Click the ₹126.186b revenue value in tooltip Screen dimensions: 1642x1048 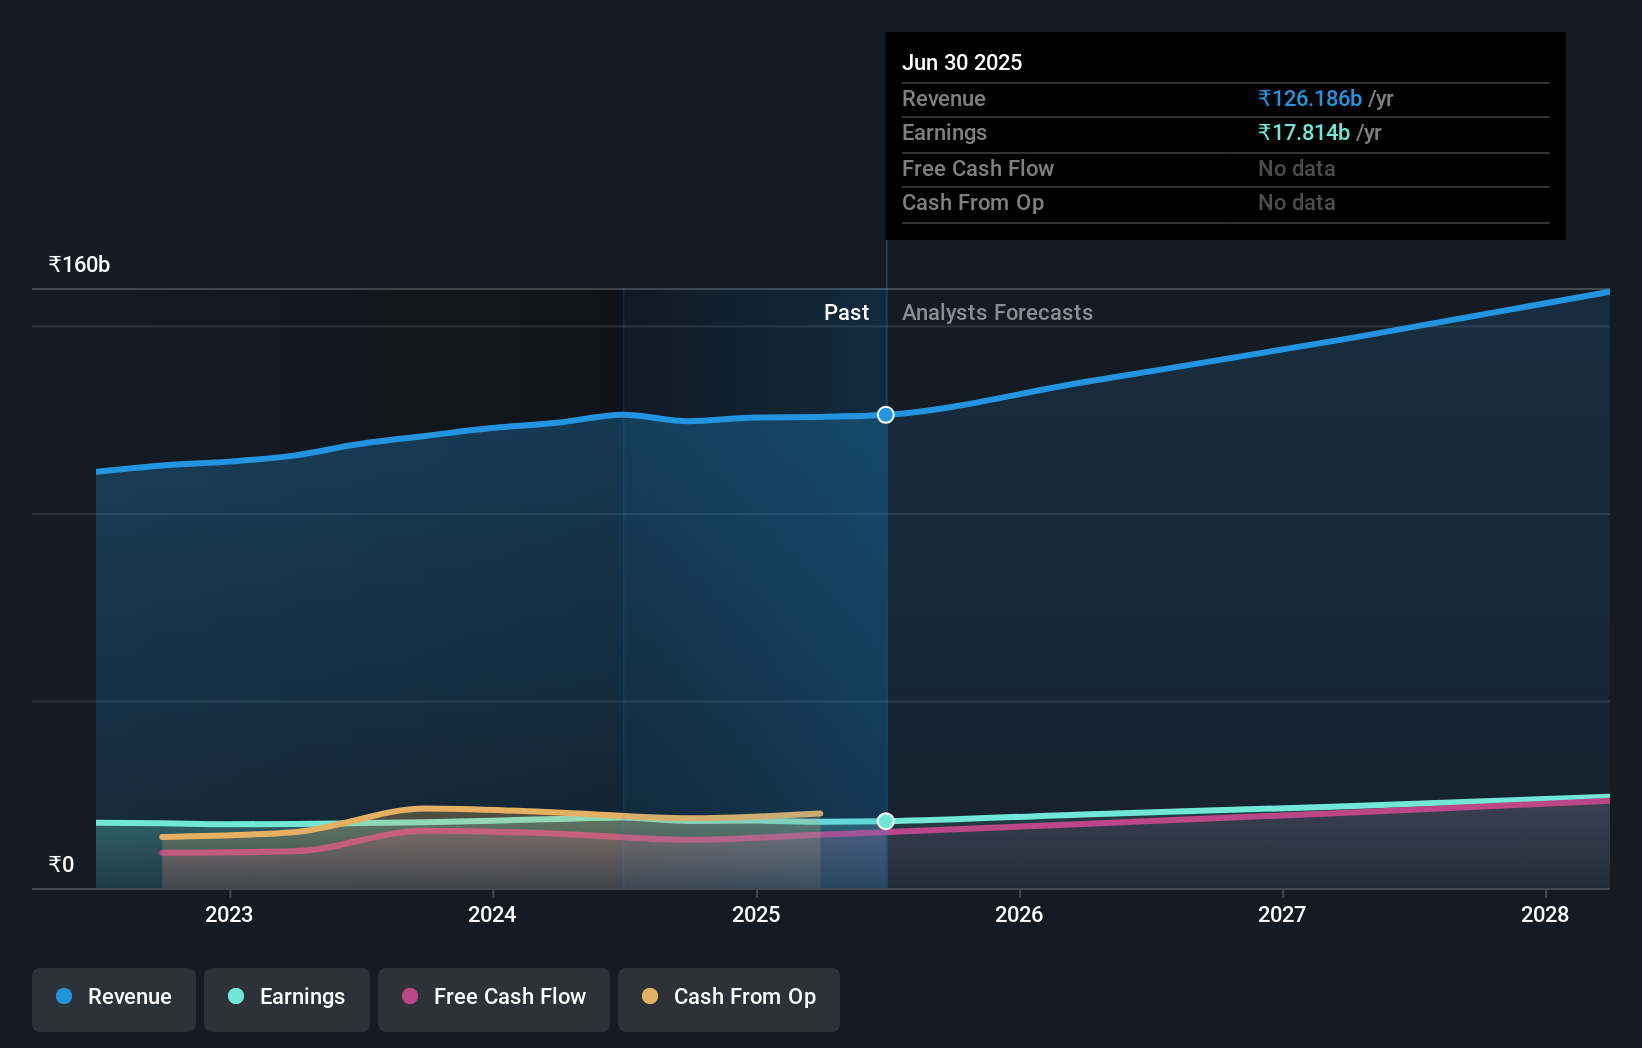pyautogui.click(x=1309, y=98)
